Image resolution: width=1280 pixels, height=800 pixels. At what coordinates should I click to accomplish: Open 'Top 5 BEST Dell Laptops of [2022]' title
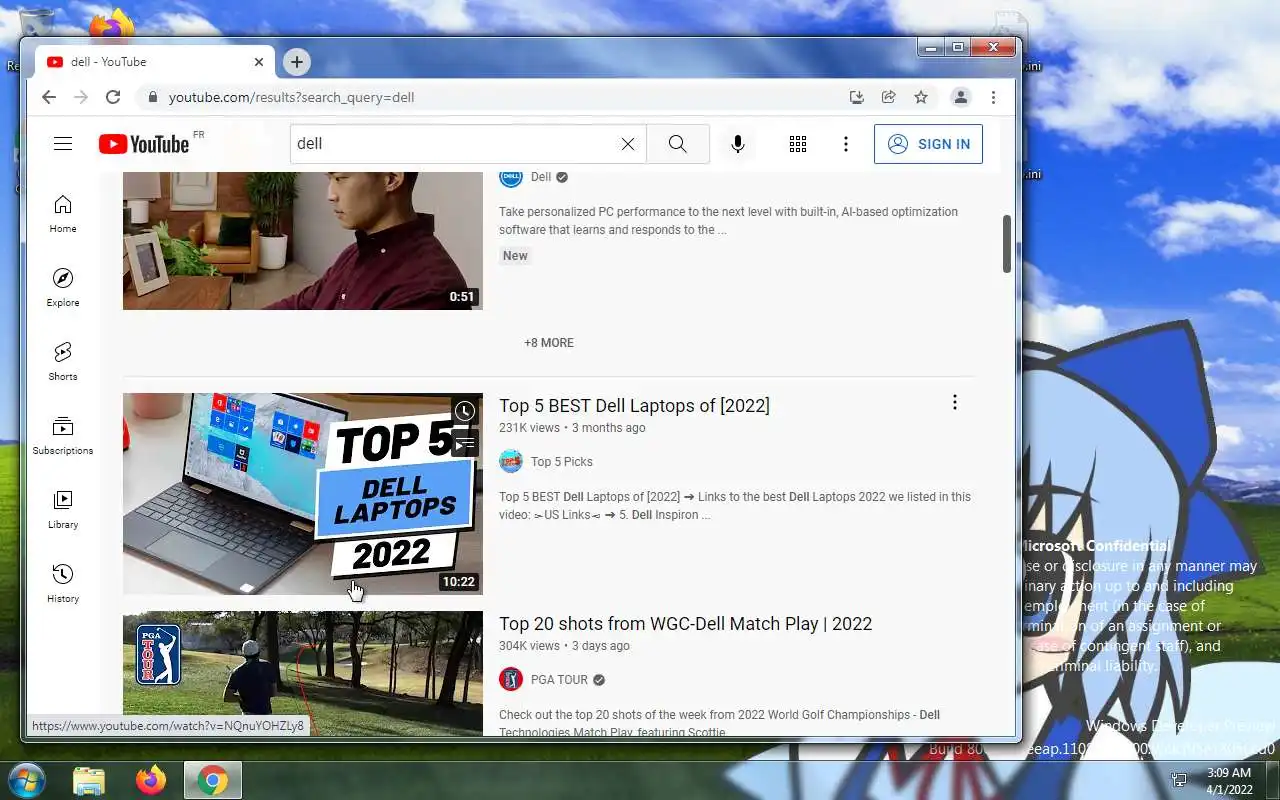(634, 406)
